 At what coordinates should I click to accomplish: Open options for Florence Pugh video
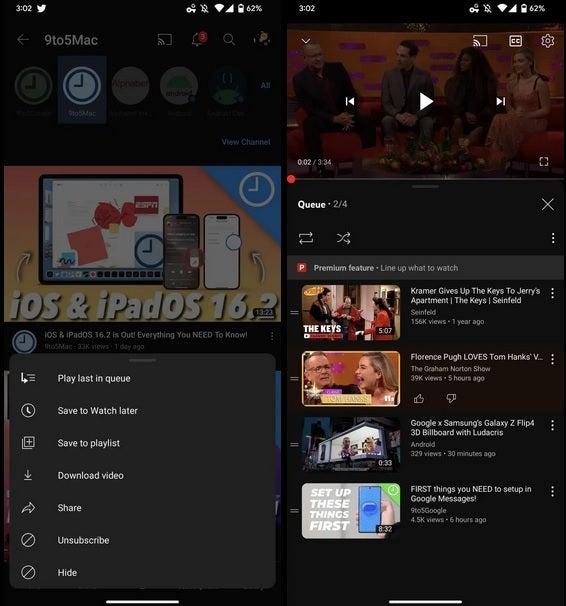click(x=553, y=359)
